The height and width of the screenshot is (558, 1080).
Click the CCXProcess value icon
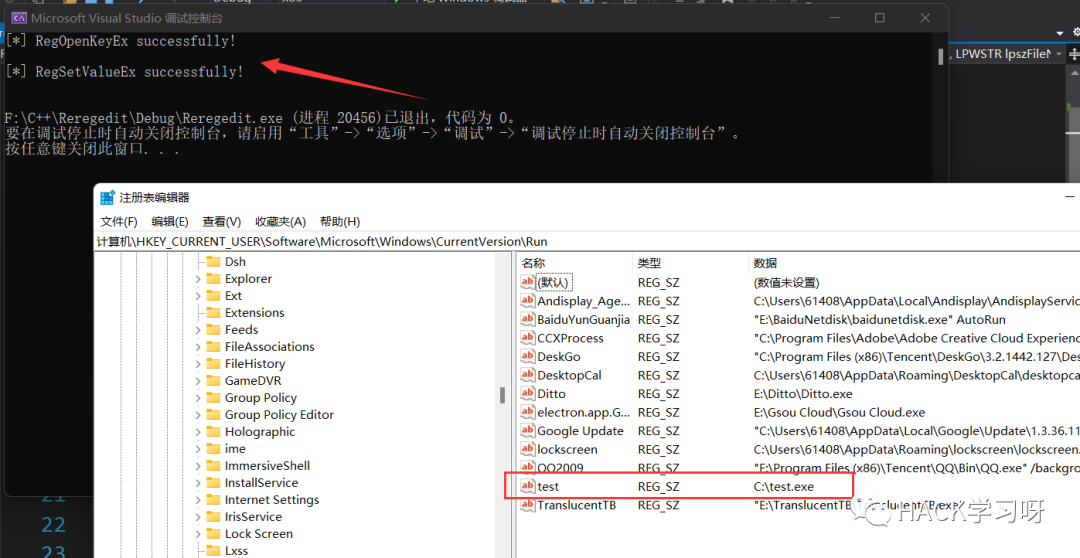click(528, 338)
